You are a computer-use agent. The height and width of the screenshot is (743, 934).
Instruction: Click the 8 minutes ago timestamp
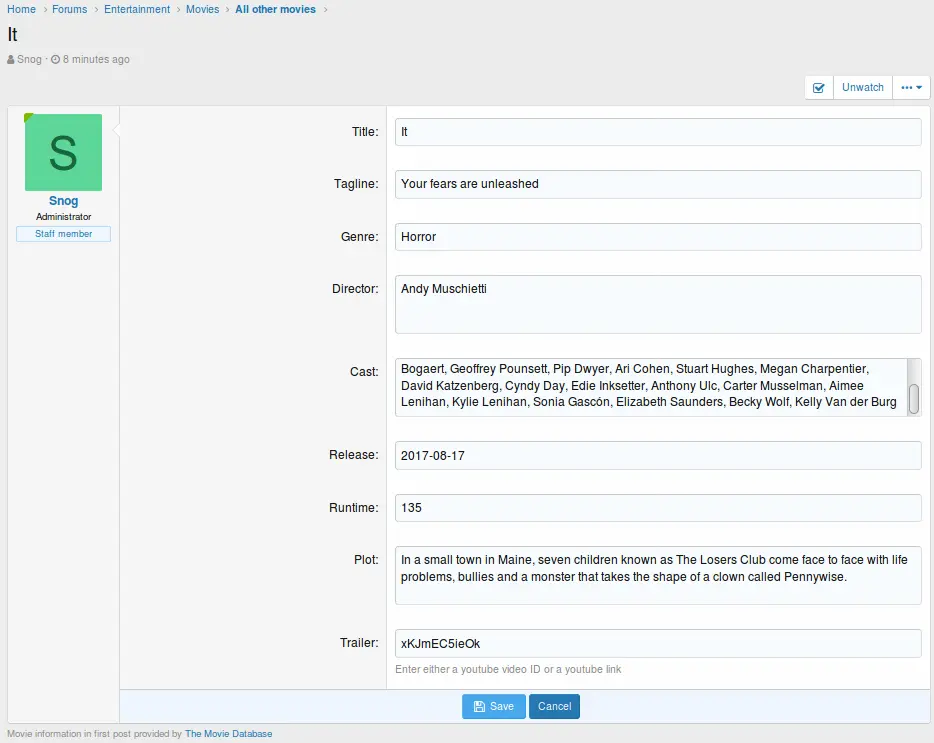96,60
